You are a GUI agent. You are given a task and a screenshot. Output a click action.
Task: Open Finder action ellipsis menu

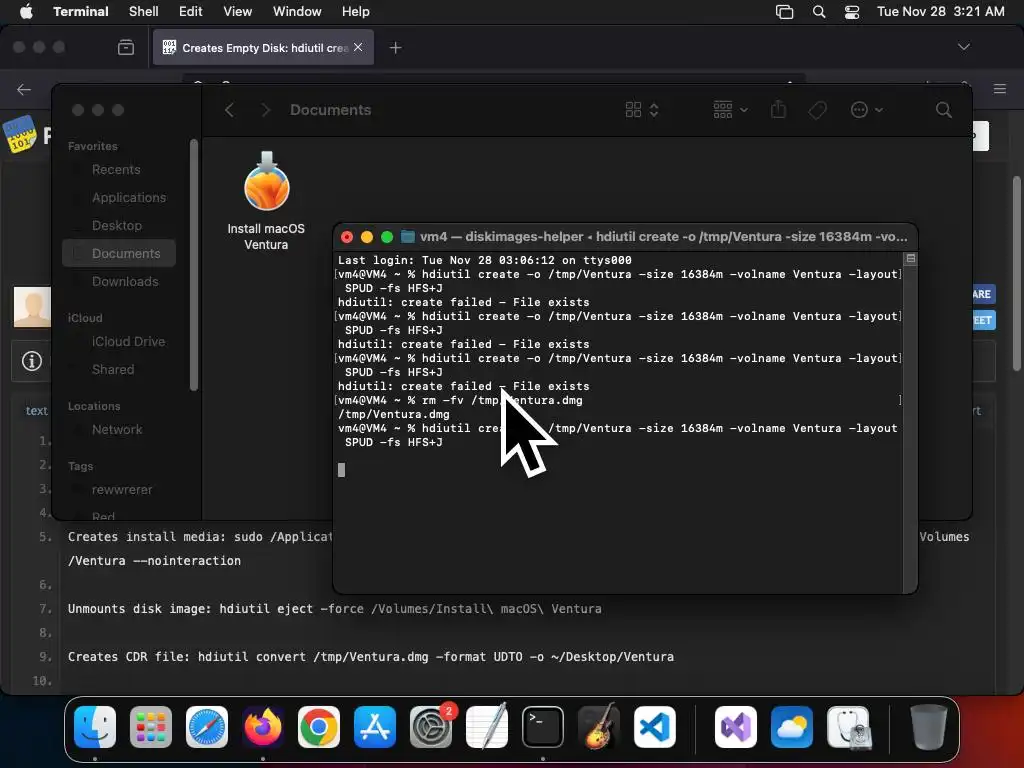pyautogui.click(x=867, y=110)
